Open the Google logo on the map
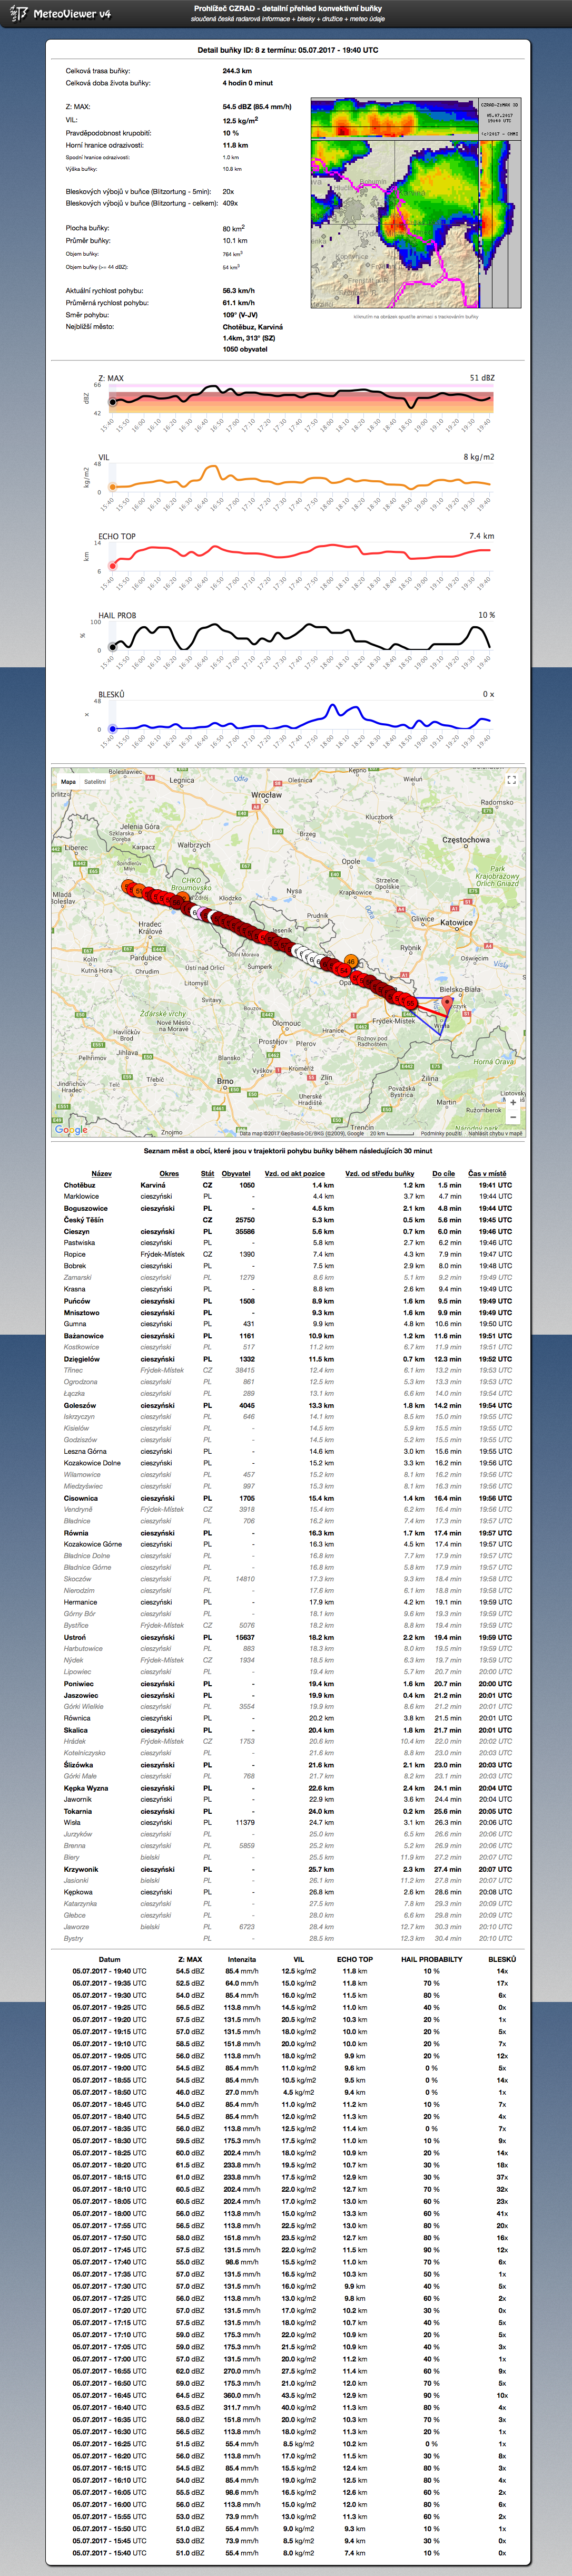This screenshot has height=2576, width=572. (71, 1130)
